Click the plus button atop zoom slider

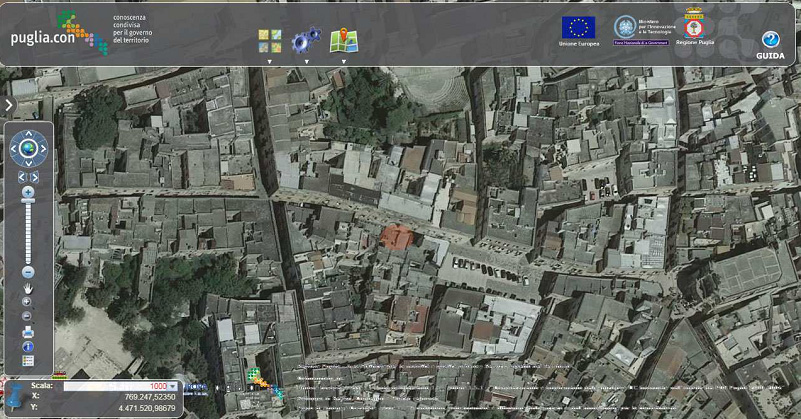[28, 192]
